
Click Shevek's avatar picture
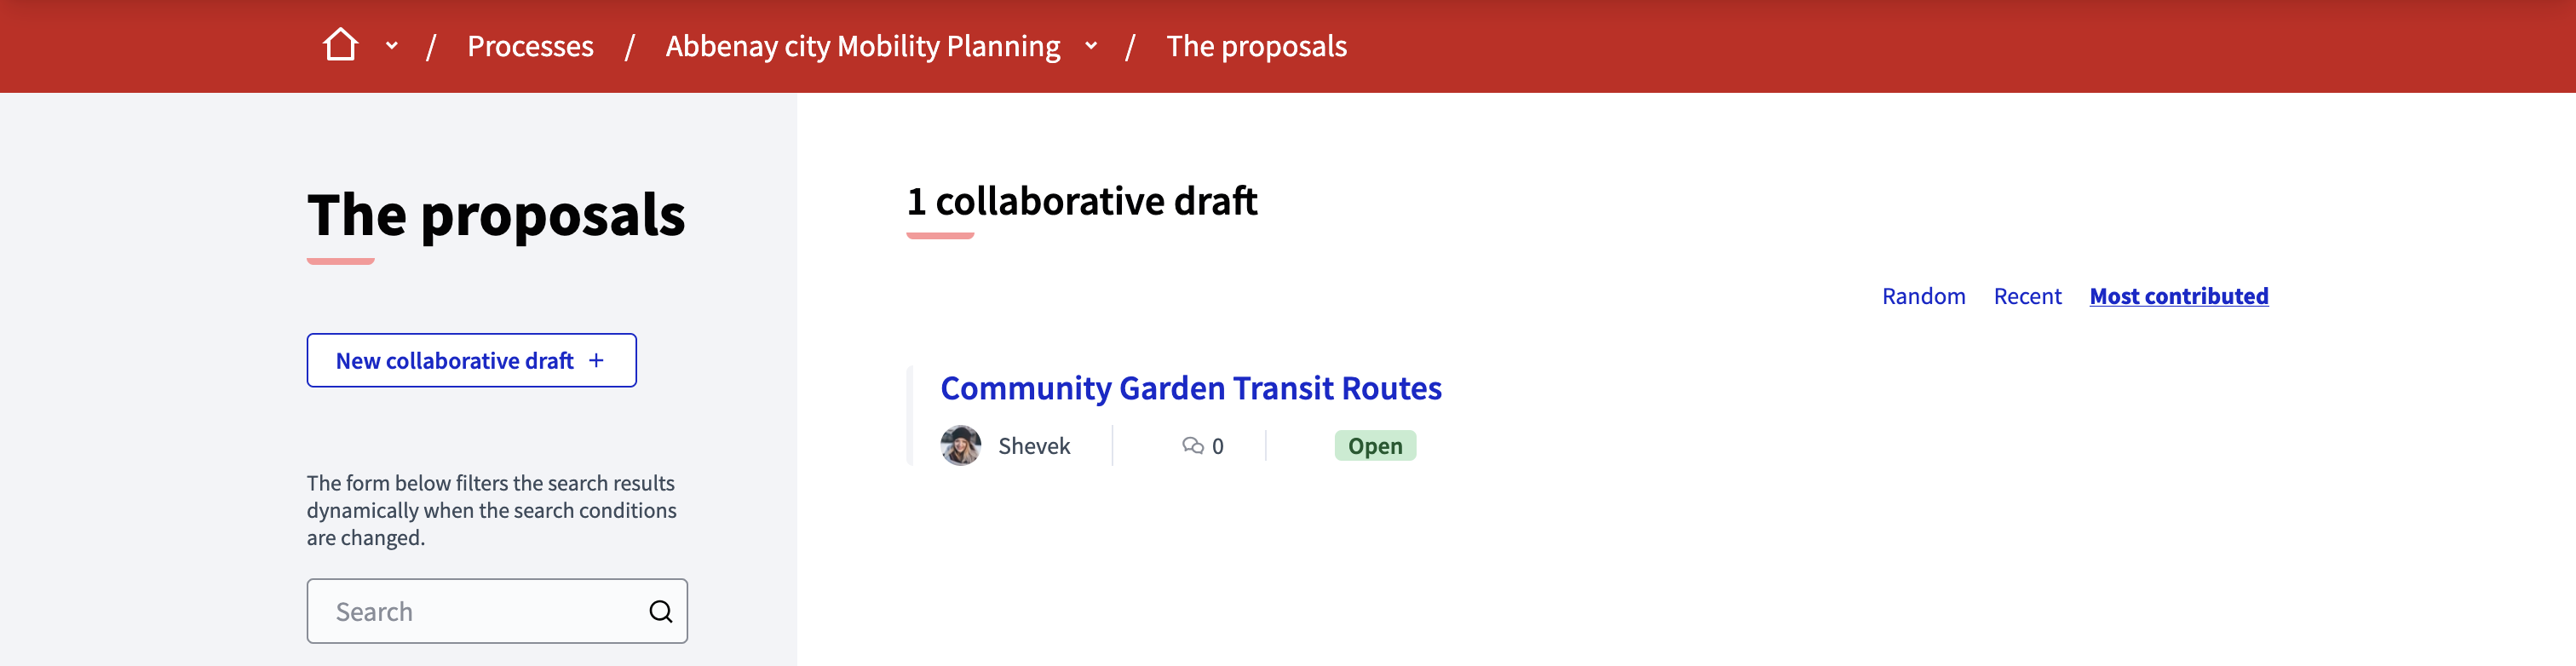click(960, 446)
